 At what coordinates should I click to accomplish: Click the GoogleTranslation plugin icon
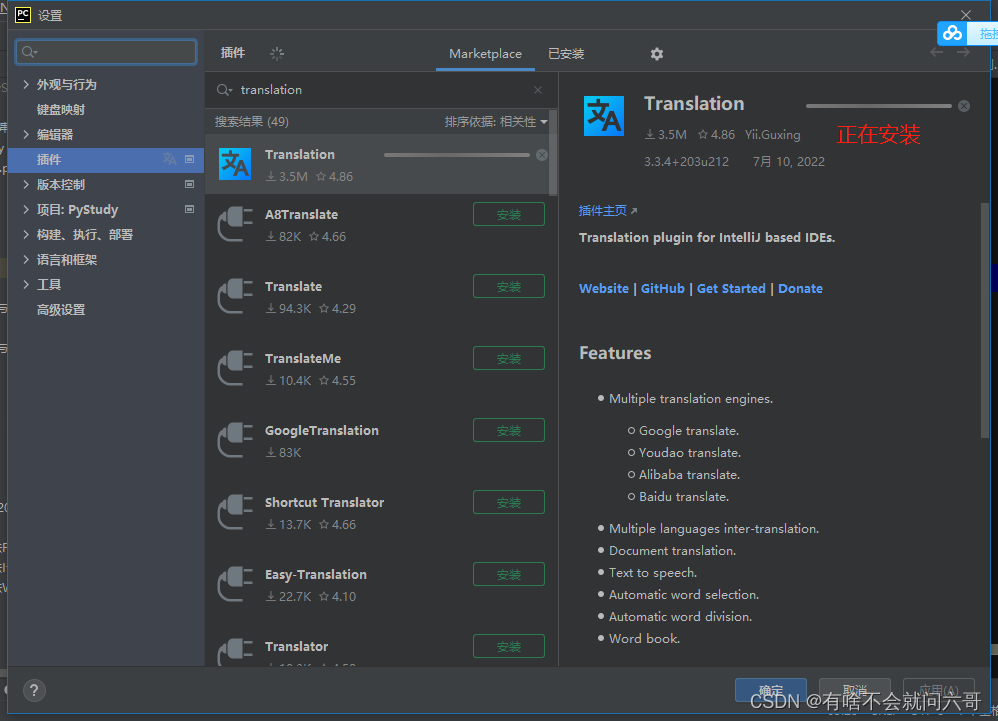(x=235, y=440)
